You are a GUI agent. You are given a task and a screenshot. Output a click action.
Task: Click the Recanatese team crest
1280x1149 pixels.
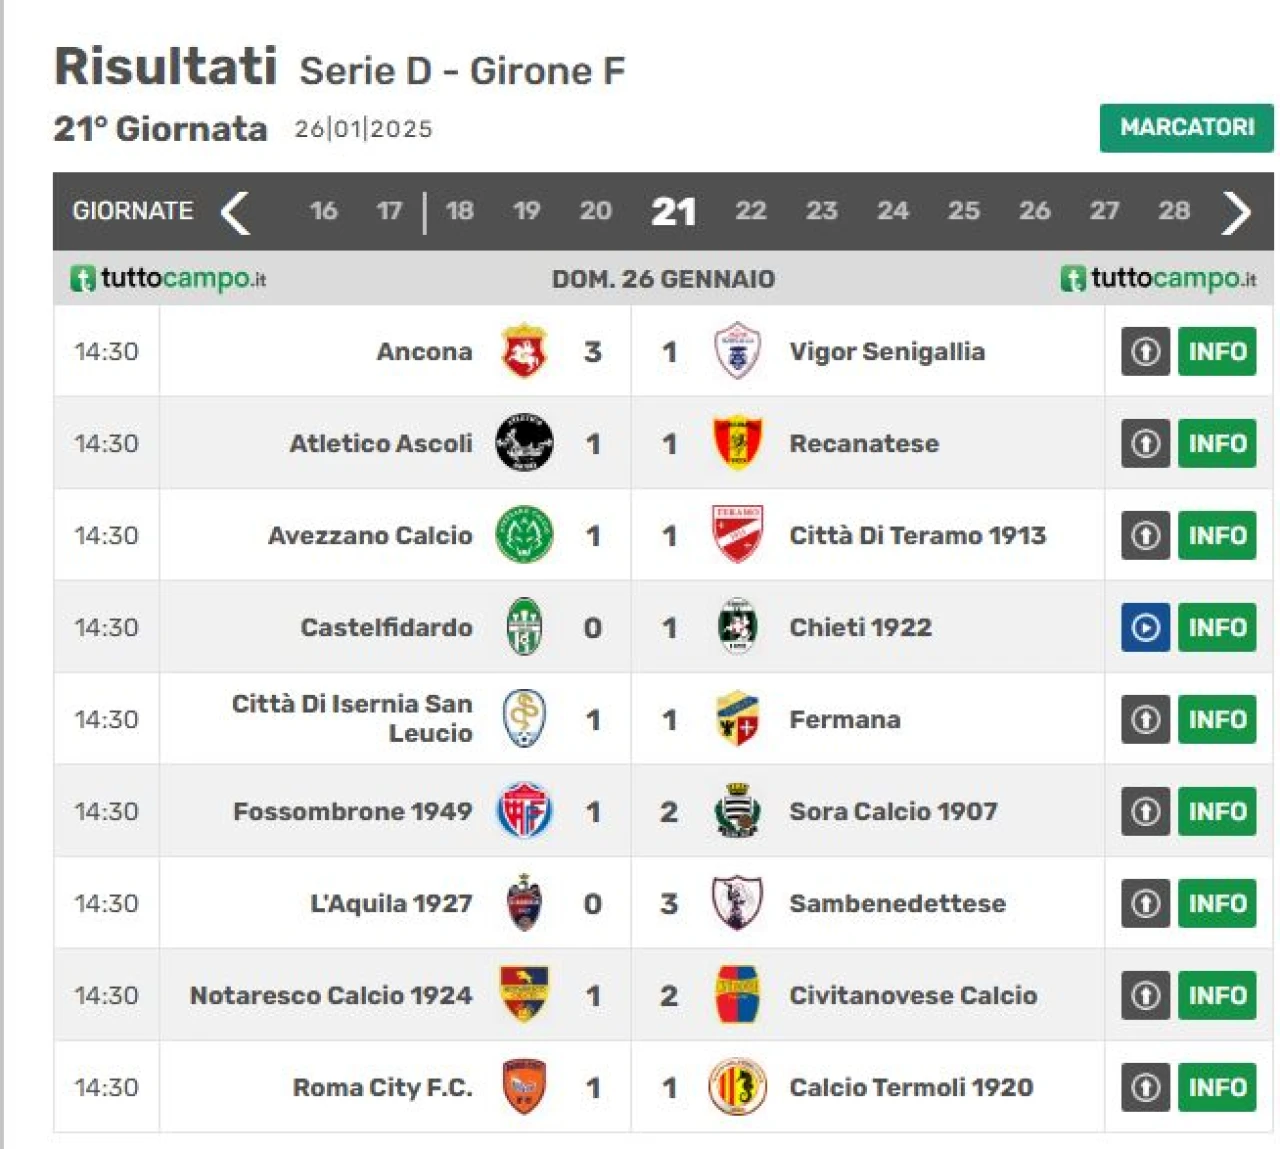point(737,443)
